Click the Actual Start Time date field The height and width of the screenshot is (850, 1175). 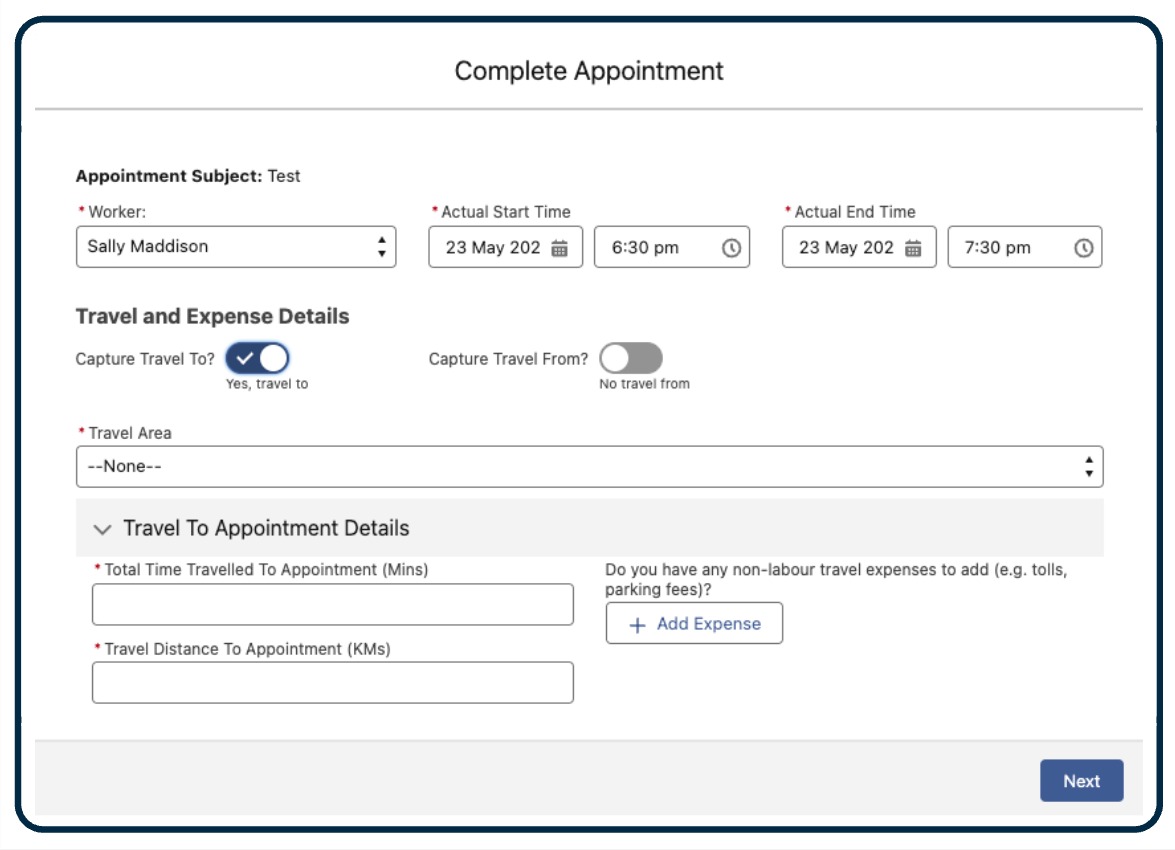pyautogui.click(x=494, y=248)
